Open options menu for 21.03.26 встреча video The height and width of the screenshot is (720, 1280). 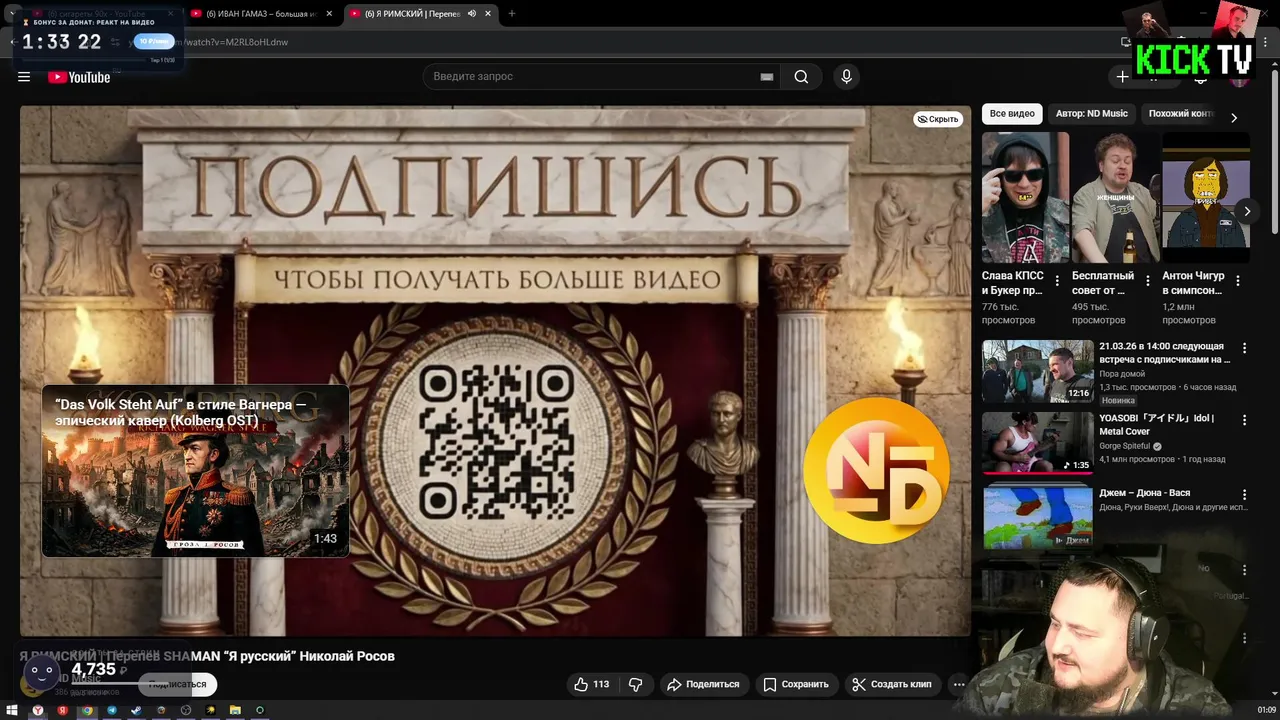point(1245,348)
